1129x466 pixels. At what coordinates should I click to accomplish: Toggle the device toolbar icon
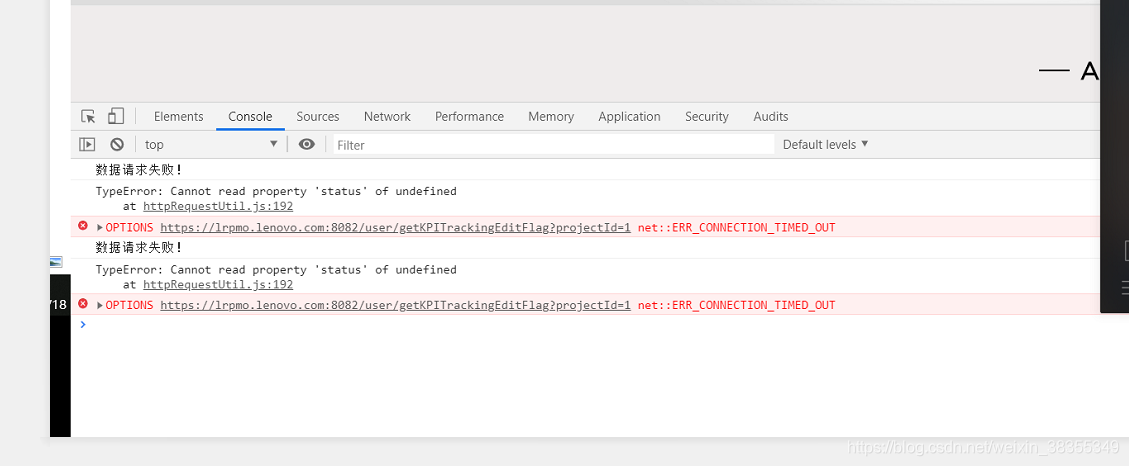[116, 116]
